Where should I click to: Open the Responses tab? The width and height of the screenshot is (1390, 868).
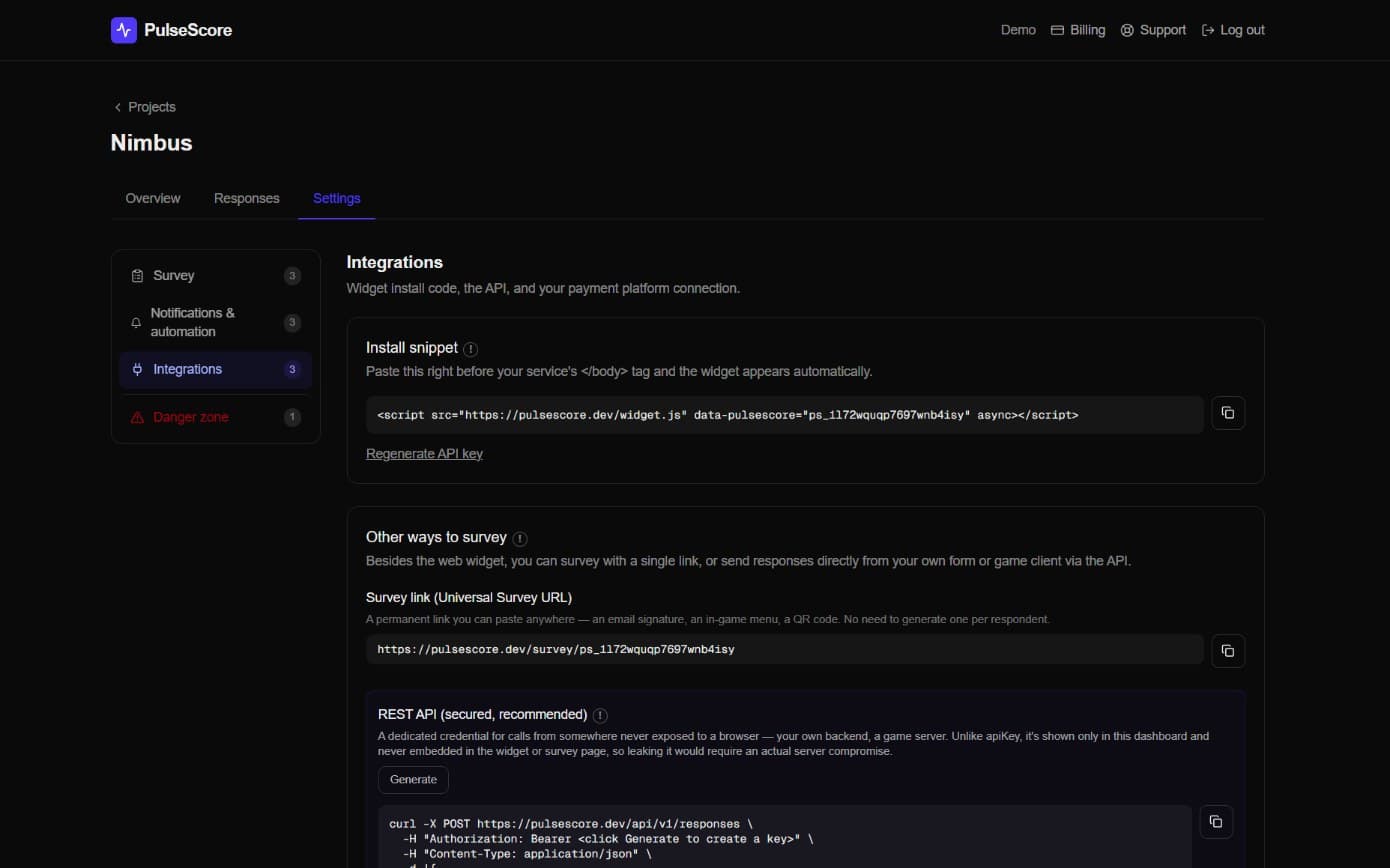pyautogui.click(x=247, y=198)
